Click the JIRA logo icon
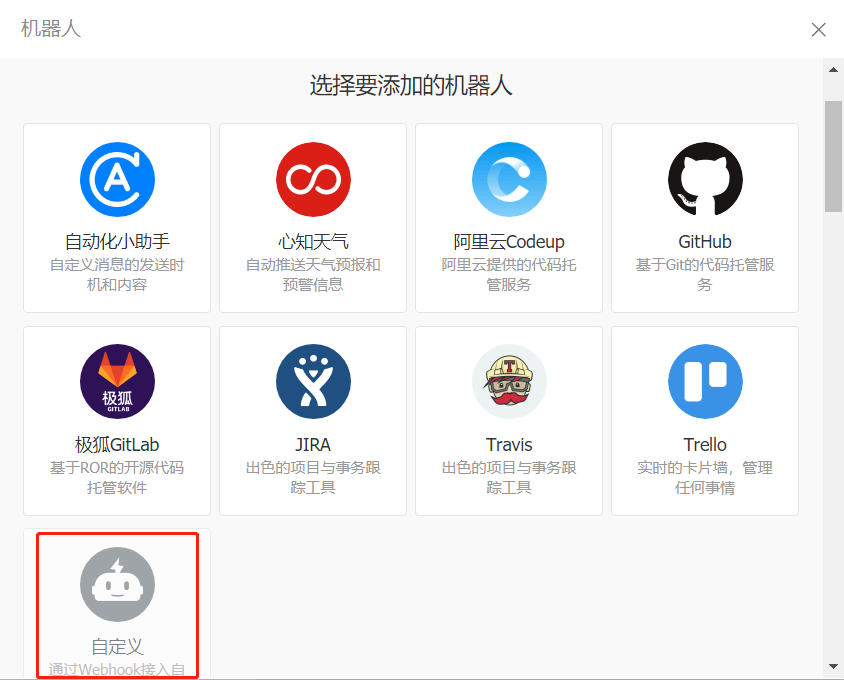 click(x=313, y=382)
